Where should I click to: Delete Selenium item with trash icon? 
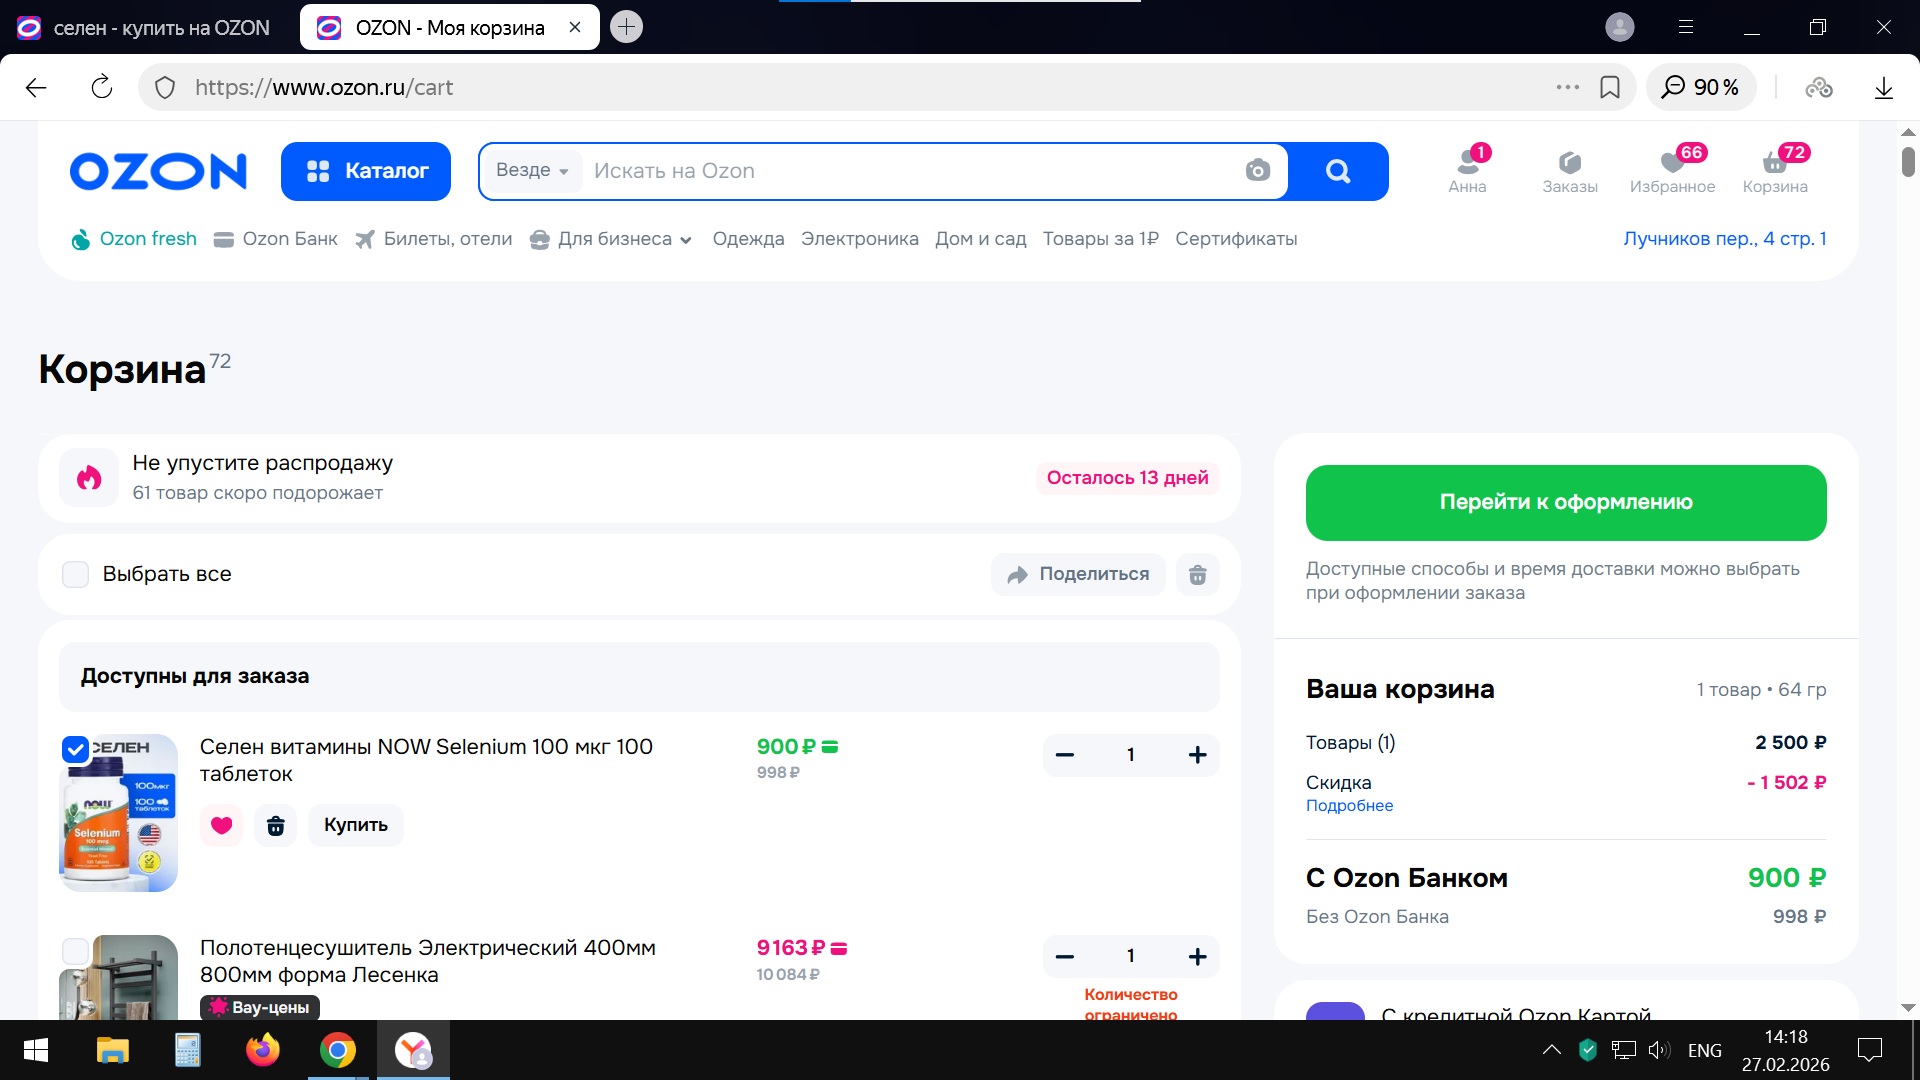276,825
